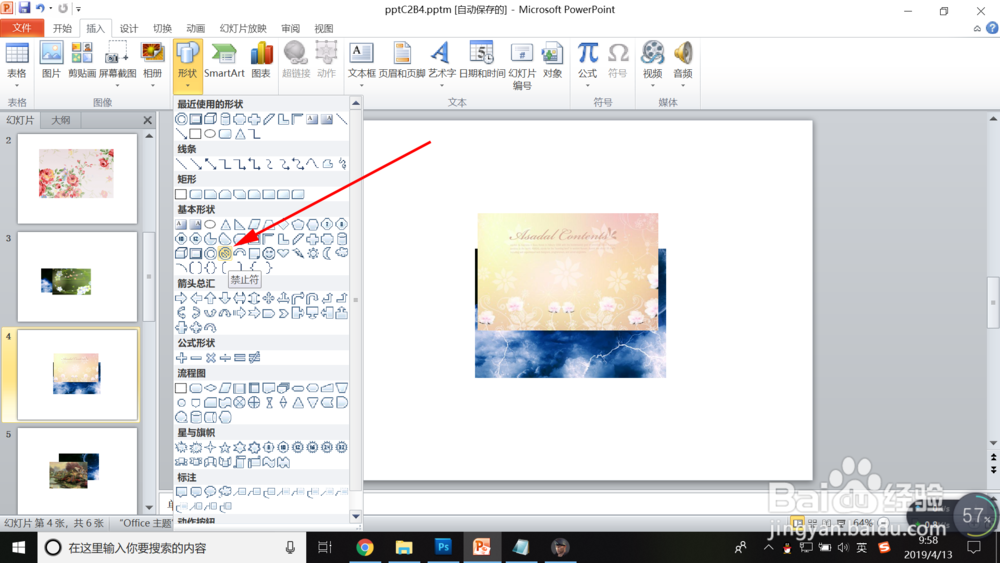This screenshot has height=563, width=1000.
Task: Pick the smiley face shape
Action: click(268, 253)
